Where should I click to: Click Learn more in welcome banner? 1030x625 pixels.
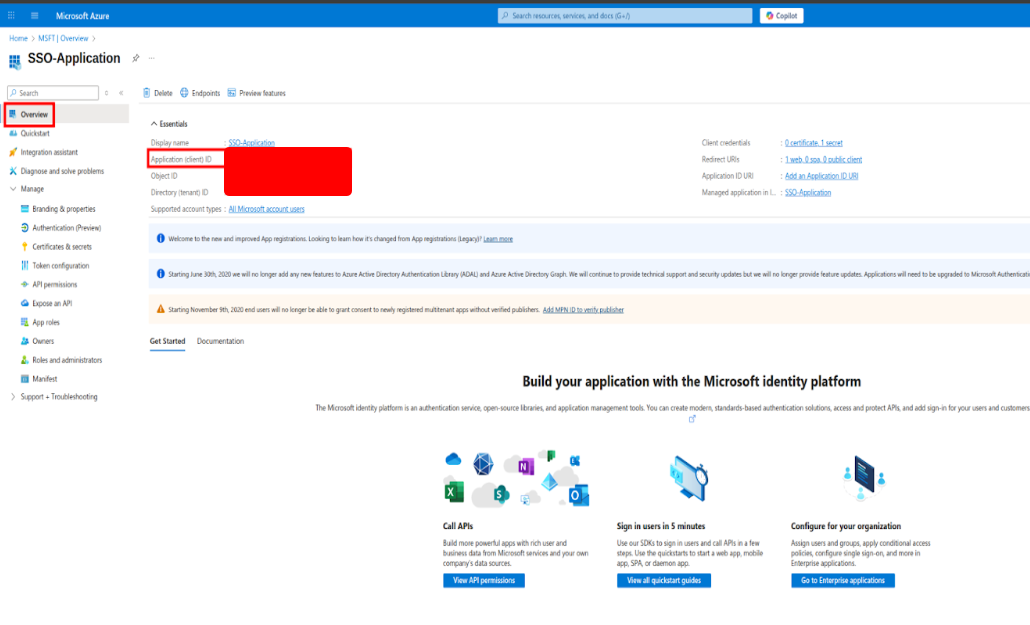[x=498, y=239]
